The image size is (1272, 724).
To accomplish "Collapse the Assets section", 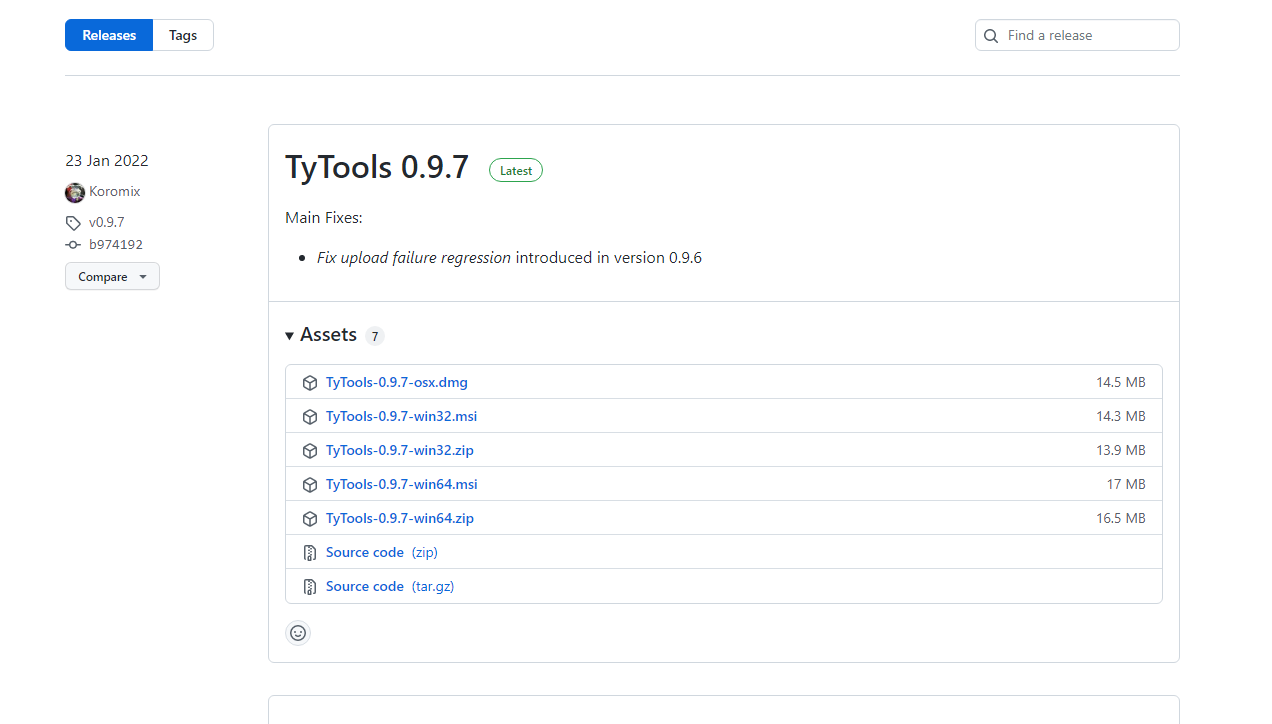I will pos(289,335).
